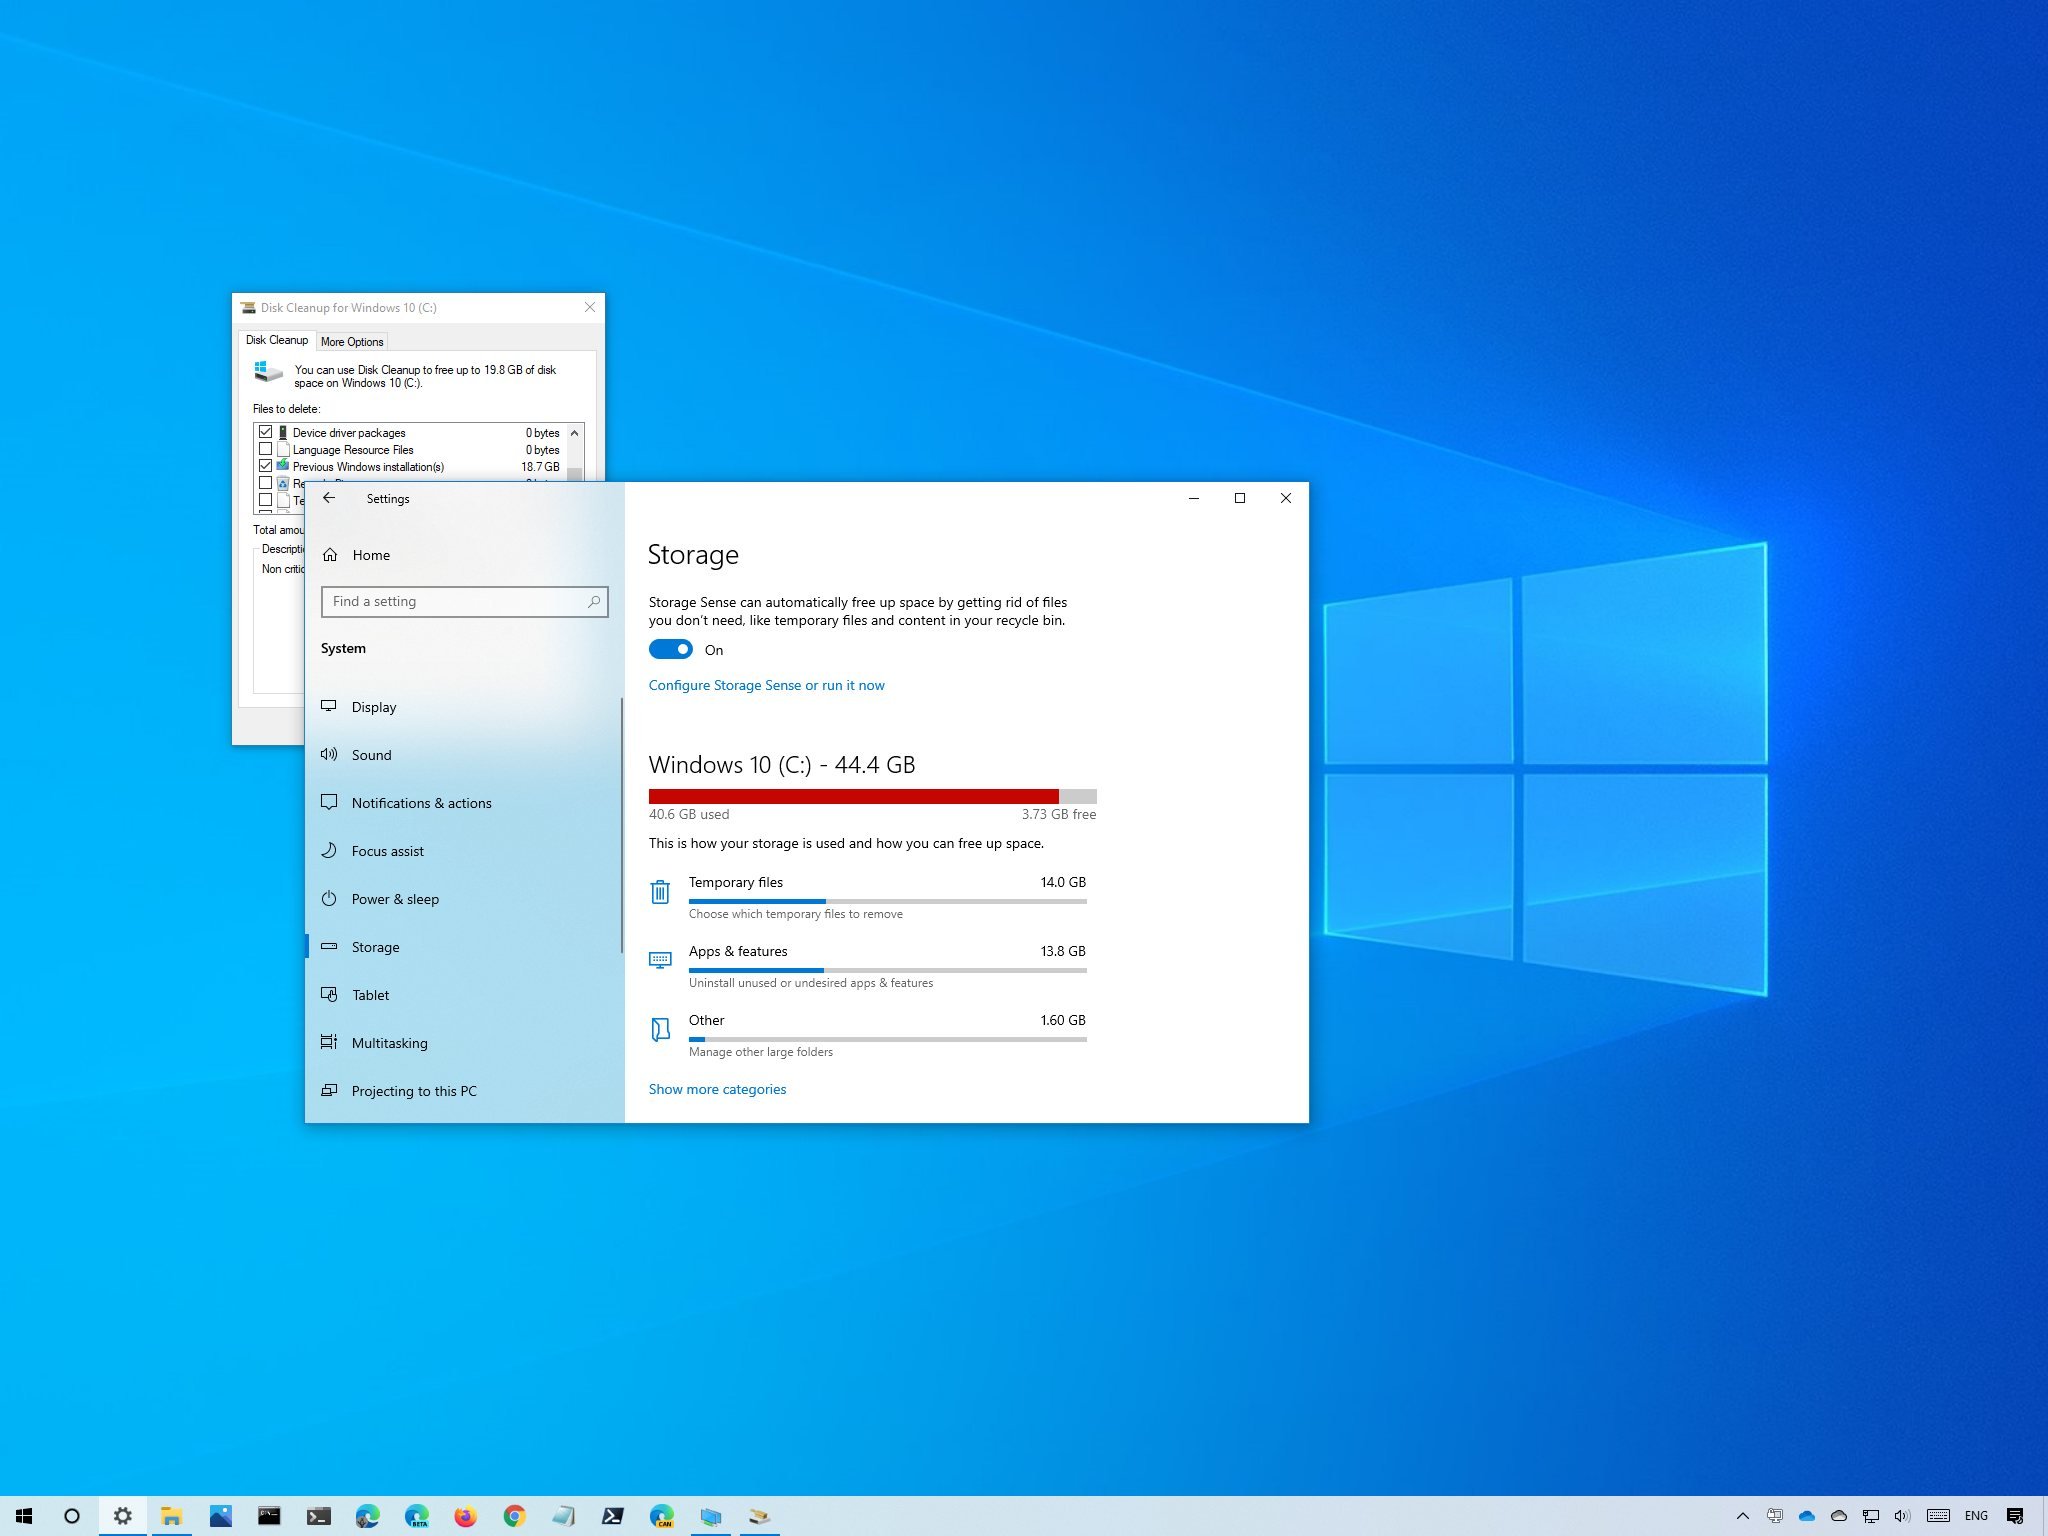Open Command Prompt from the taskbar
The image size is (2048, 1536).
269,1516
